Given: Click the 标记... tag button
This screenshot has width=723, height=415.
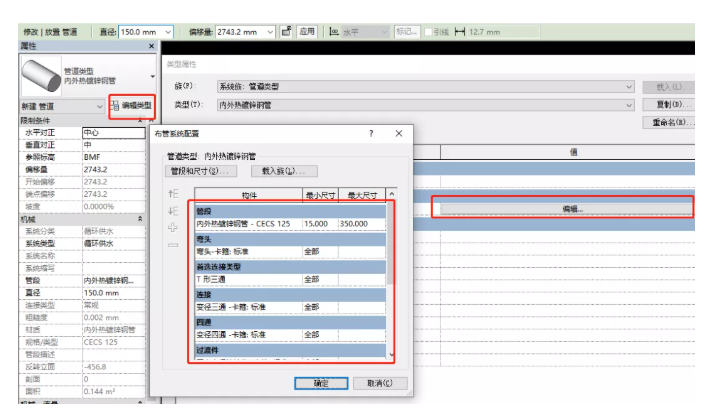Looking at the screenshot, I should pos(407,32).
